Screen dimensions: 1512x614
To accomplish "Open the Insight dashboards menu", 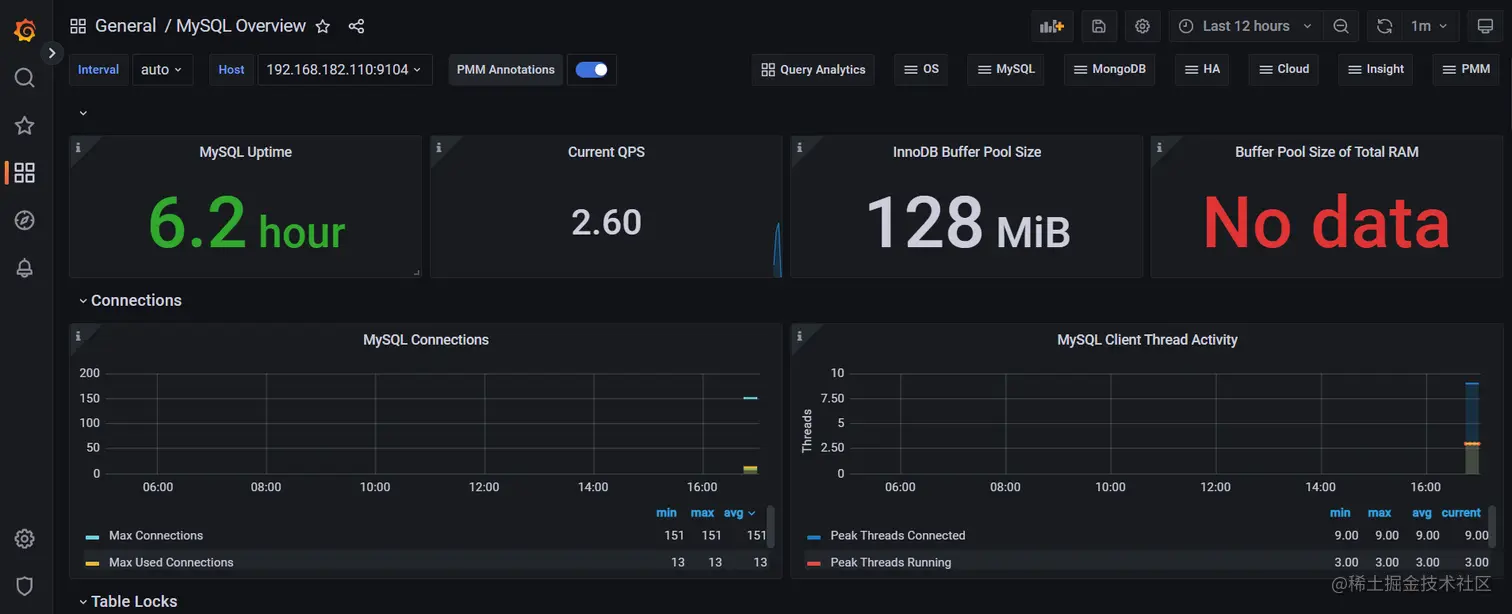I will click(1376, 69).
